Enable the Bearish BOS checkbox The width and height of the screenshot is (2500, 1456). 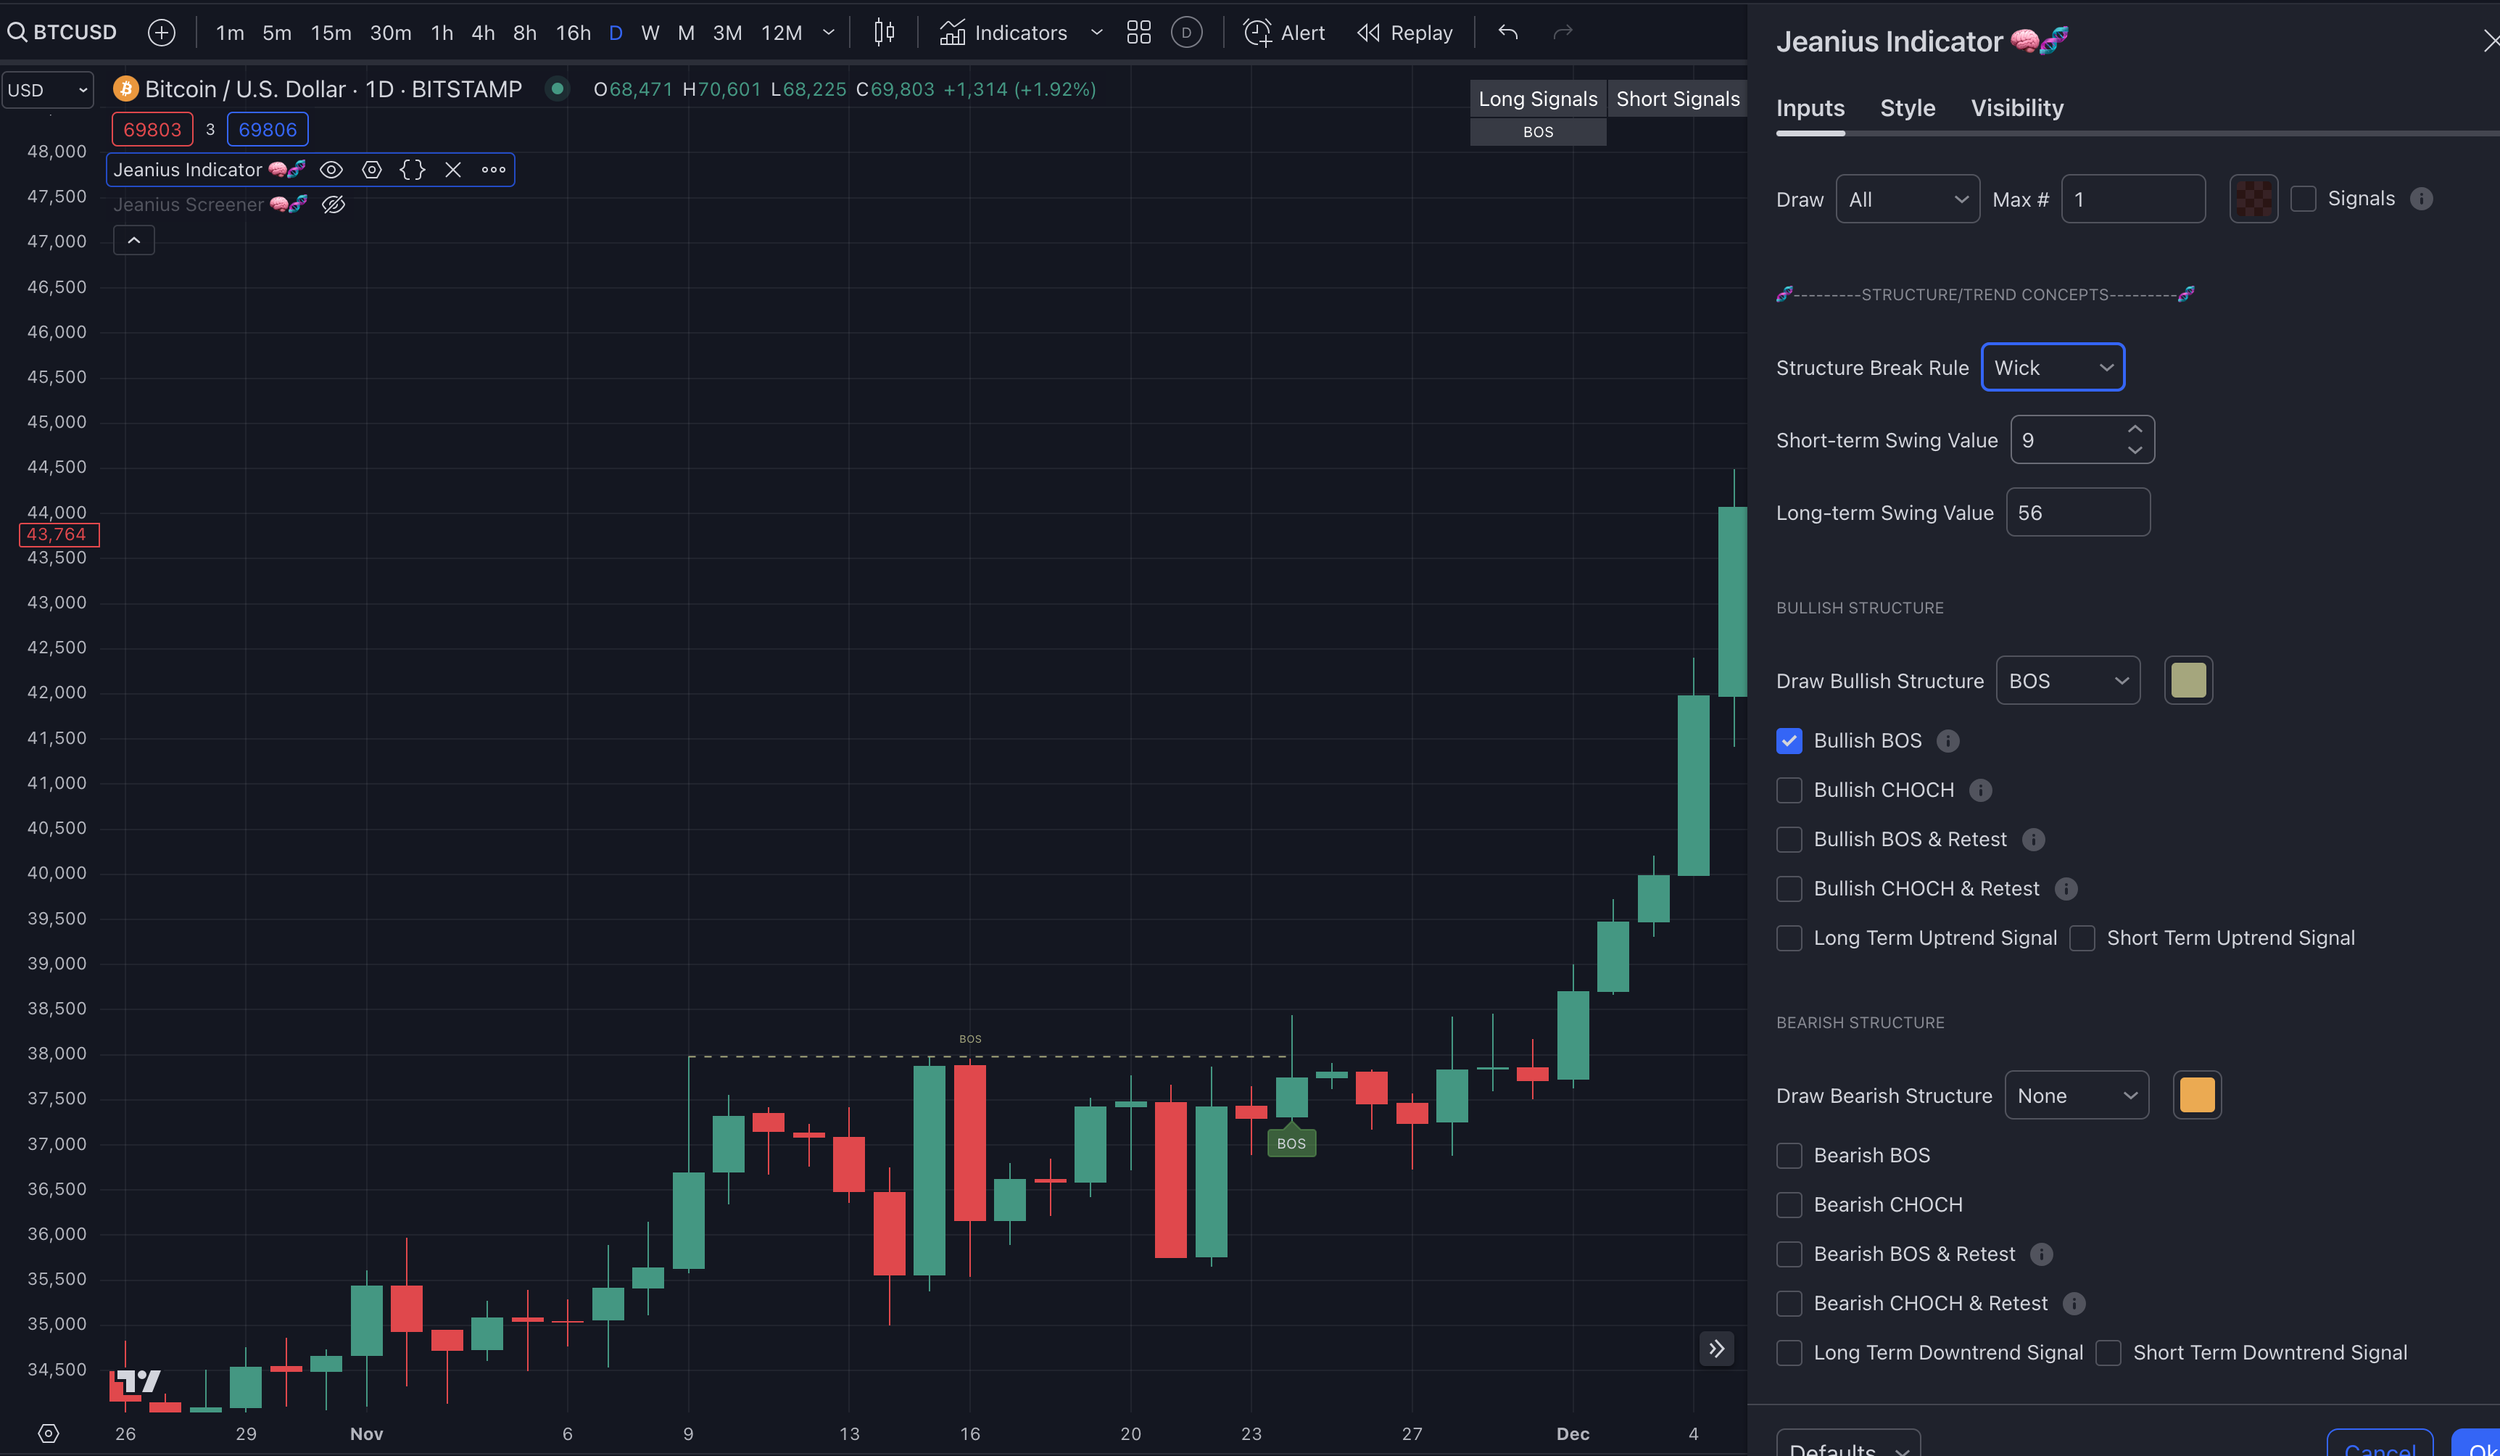click(x=1788, y=1156)
